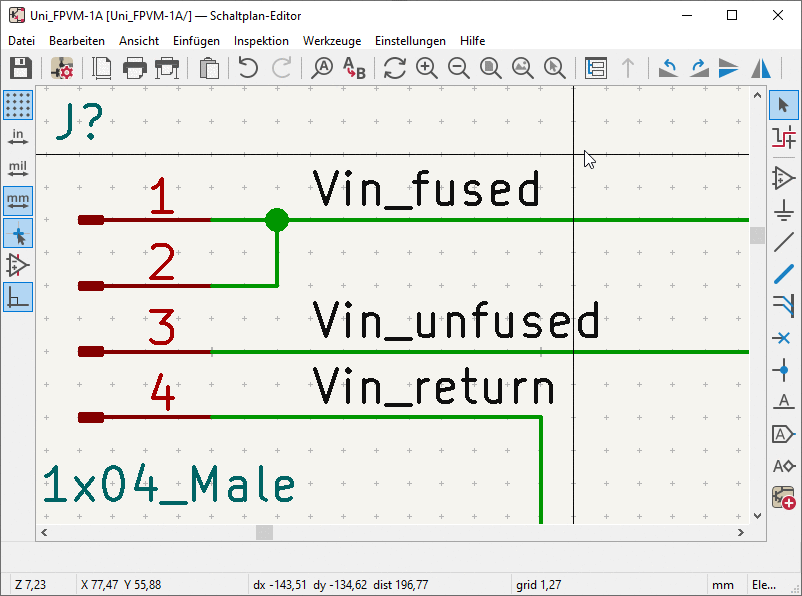The image size is (802, 596).
Task: Click the Vin_fused net label
Action: 426,189
